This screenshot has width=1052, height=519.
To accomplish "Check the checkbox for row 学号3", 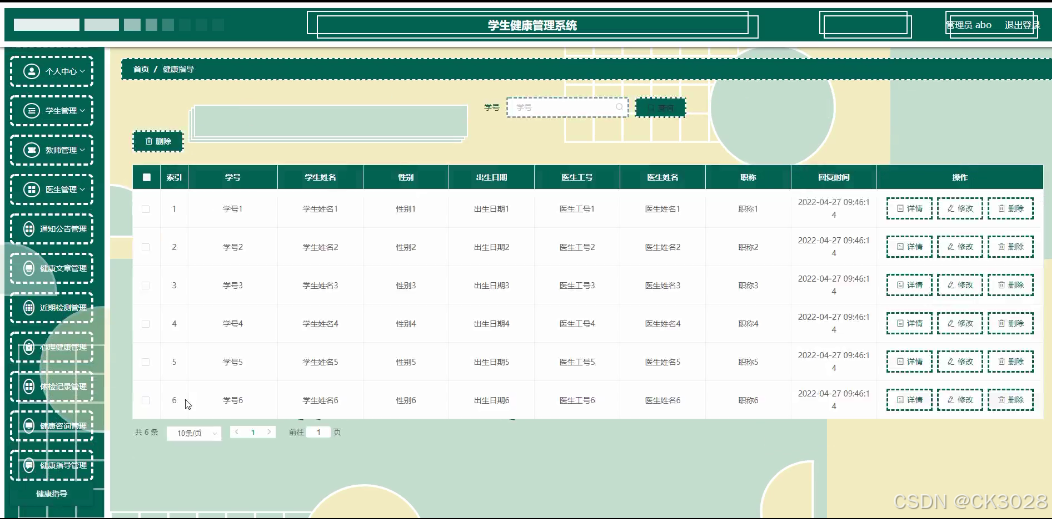I will (146, 286).
